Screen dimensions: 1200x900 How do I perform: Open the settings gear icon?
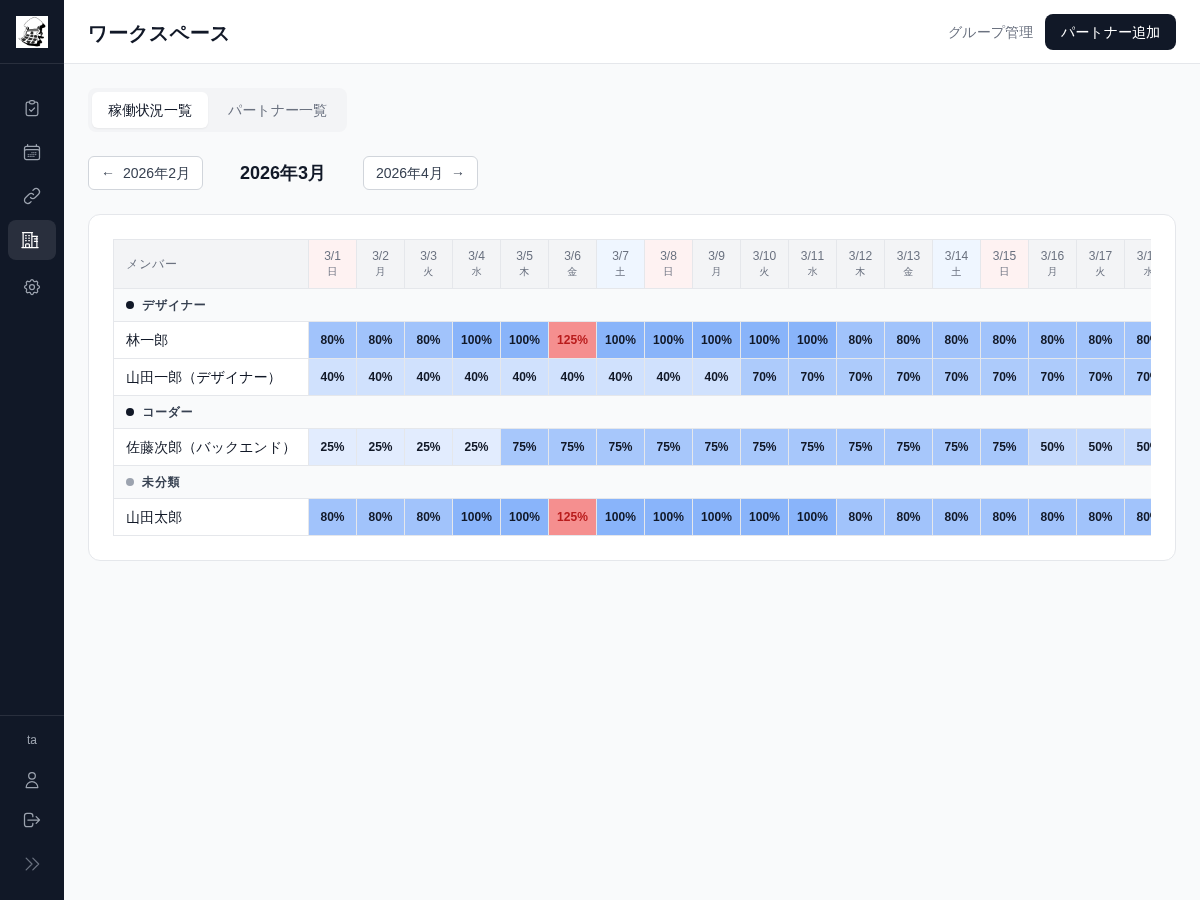[x=32, y=287]
